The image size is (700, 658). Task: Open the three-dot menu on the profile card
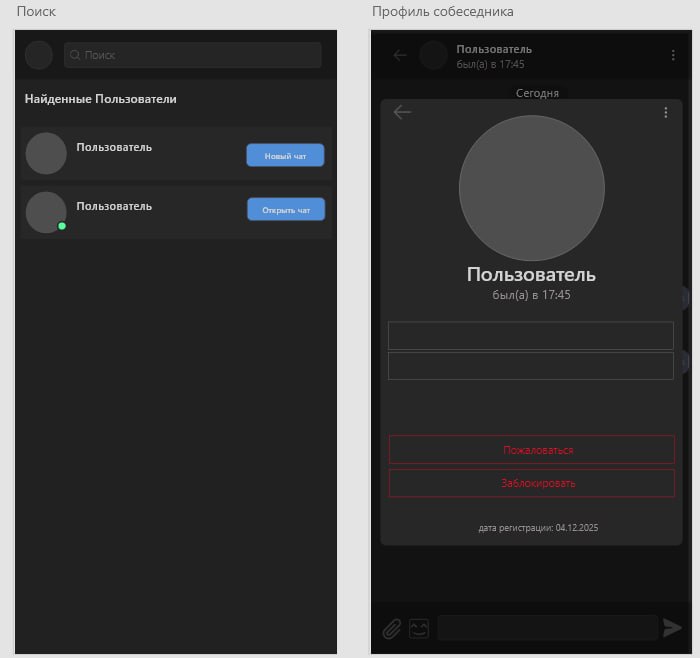click(666, 112)
